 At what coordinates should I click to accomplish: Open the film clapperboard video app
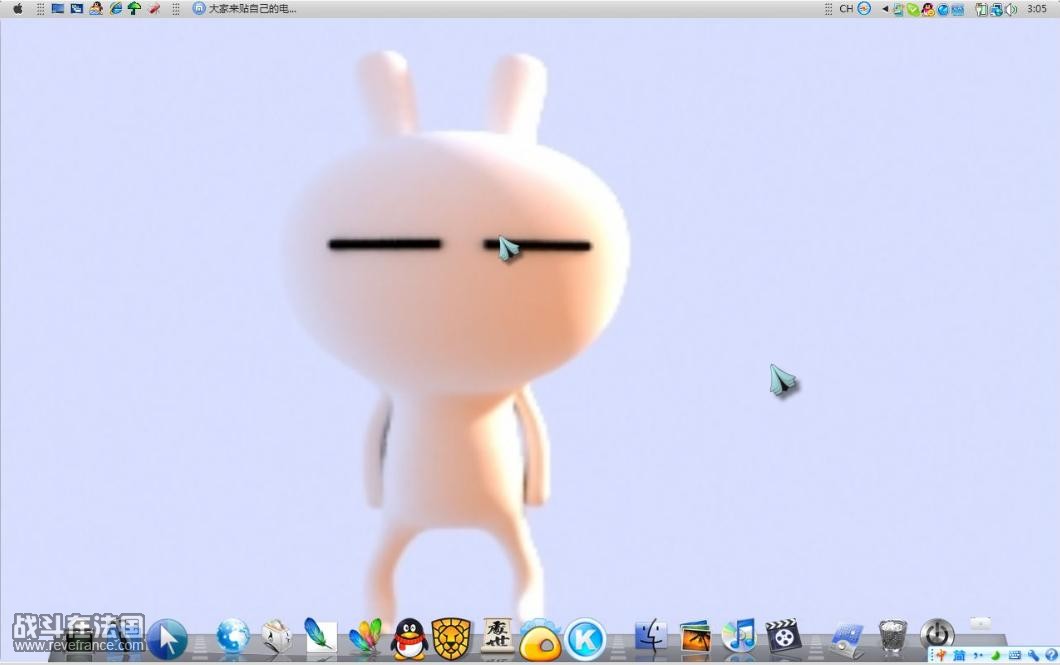click(783, 635)
